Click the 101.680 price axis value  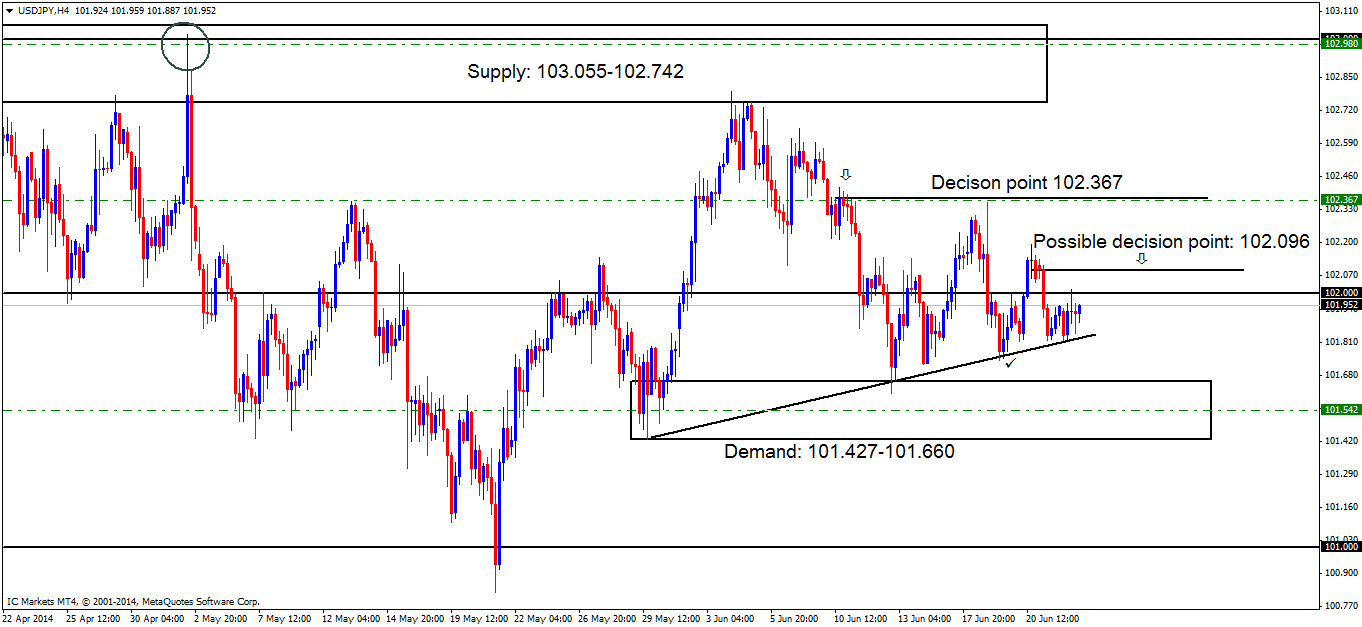coord(1341,374)
